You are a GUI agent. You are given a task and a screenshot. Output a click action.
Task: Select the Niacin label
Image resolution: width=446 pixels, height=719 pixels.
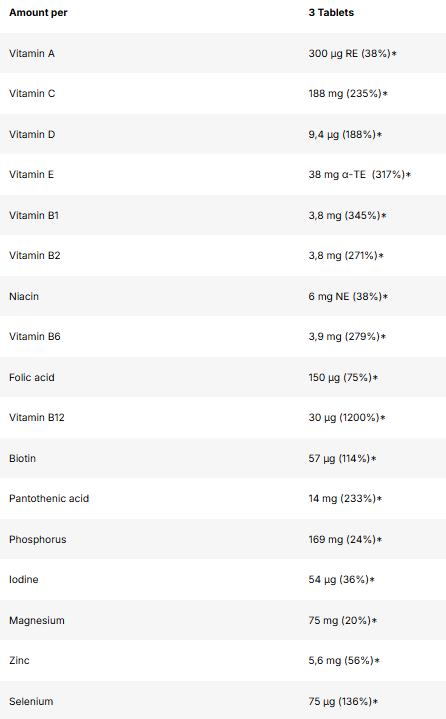point(24,296)
